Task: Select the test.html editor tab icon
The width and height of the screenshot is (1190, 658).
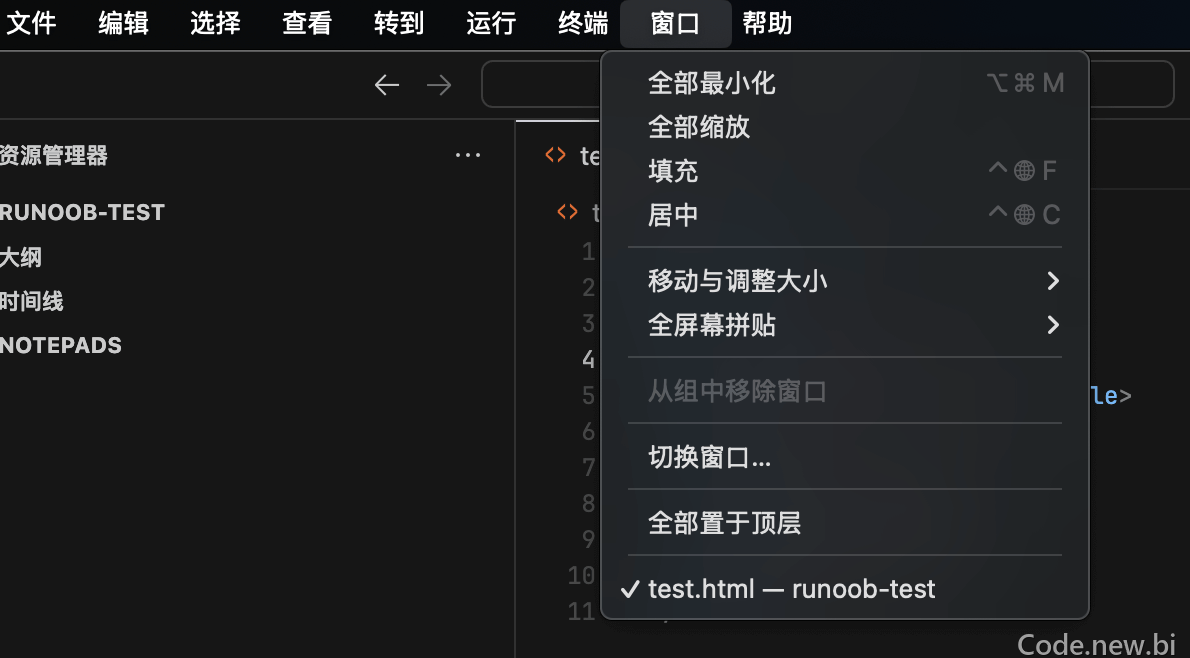Action: coord(556,156)
